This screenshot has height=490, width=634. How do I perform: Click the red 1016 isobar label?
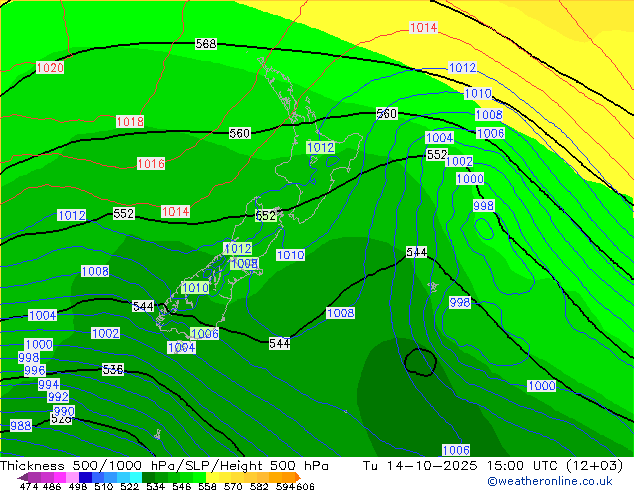tap(151, 164)
